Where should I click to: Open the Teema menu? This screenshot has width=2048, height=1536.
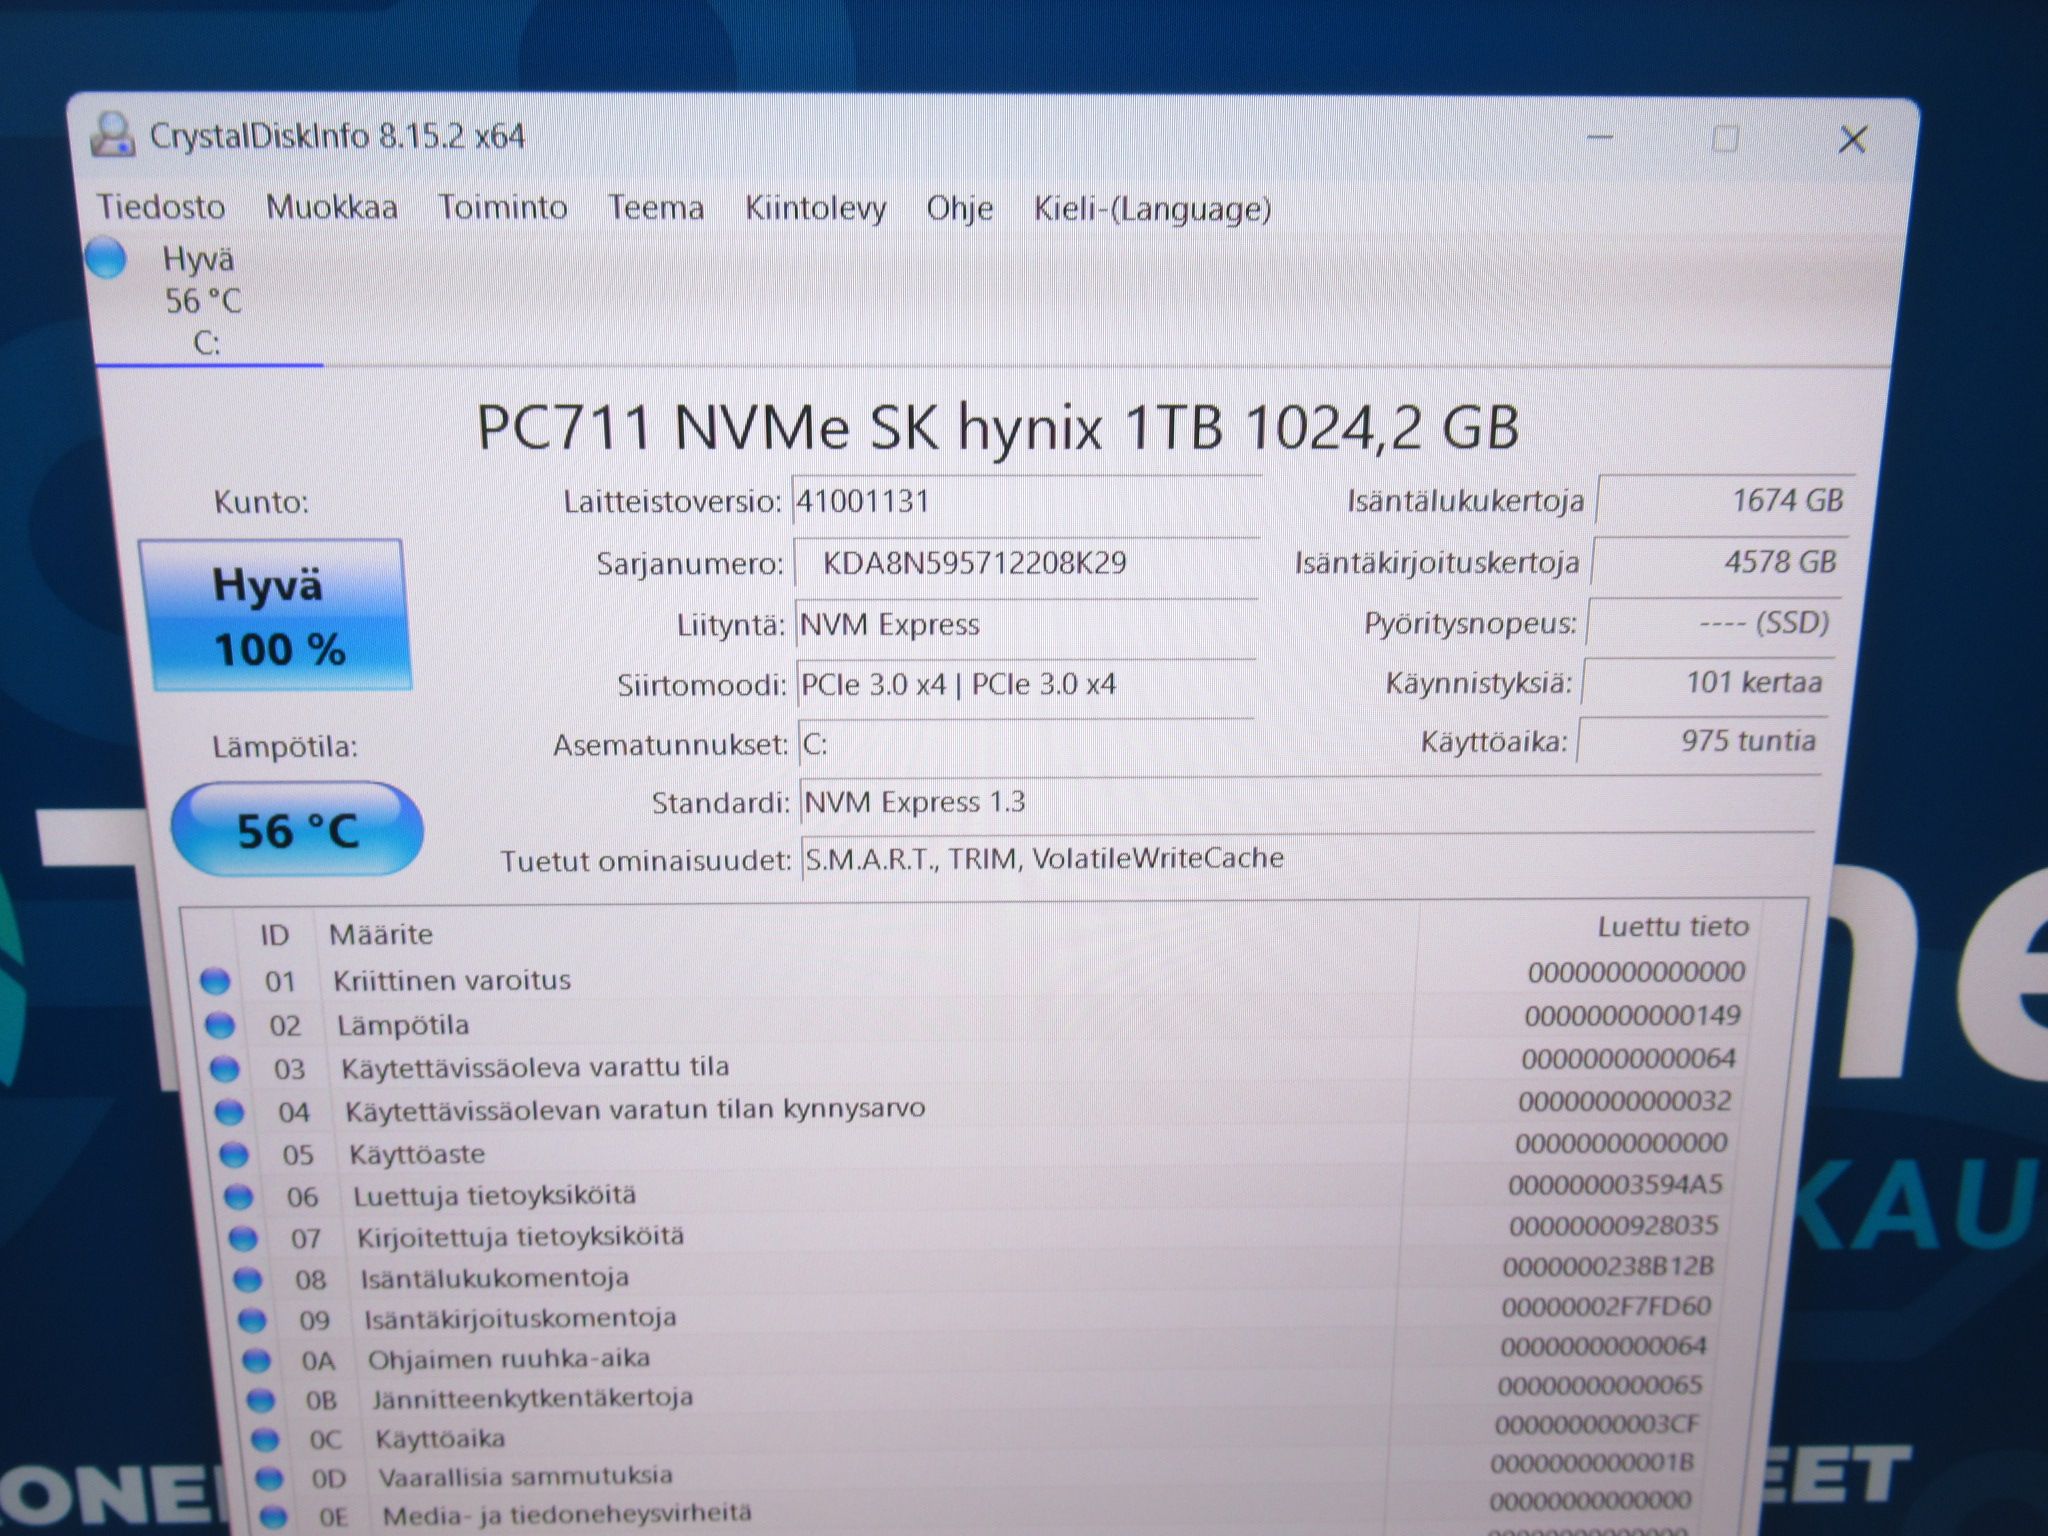coord(656,208)
